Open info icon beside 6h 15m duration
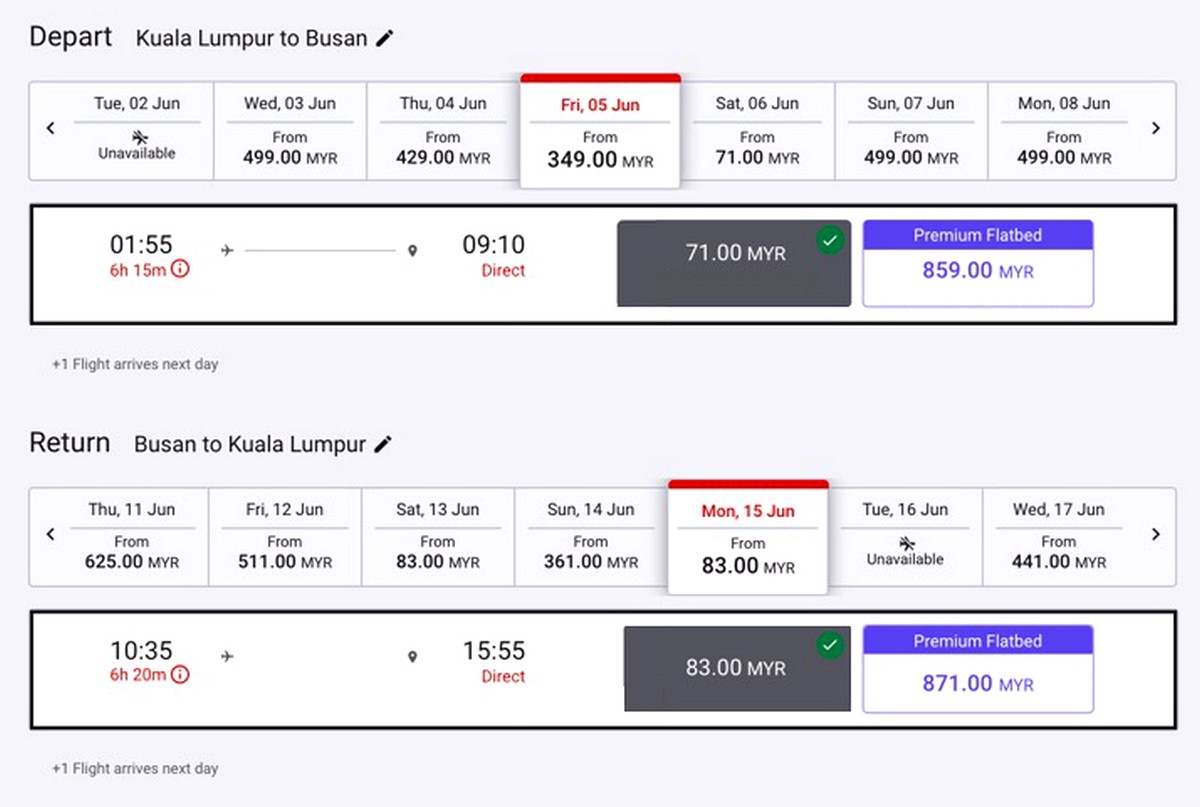The image size is (1200, 807). pyautogui.click(x=180, y=269)
